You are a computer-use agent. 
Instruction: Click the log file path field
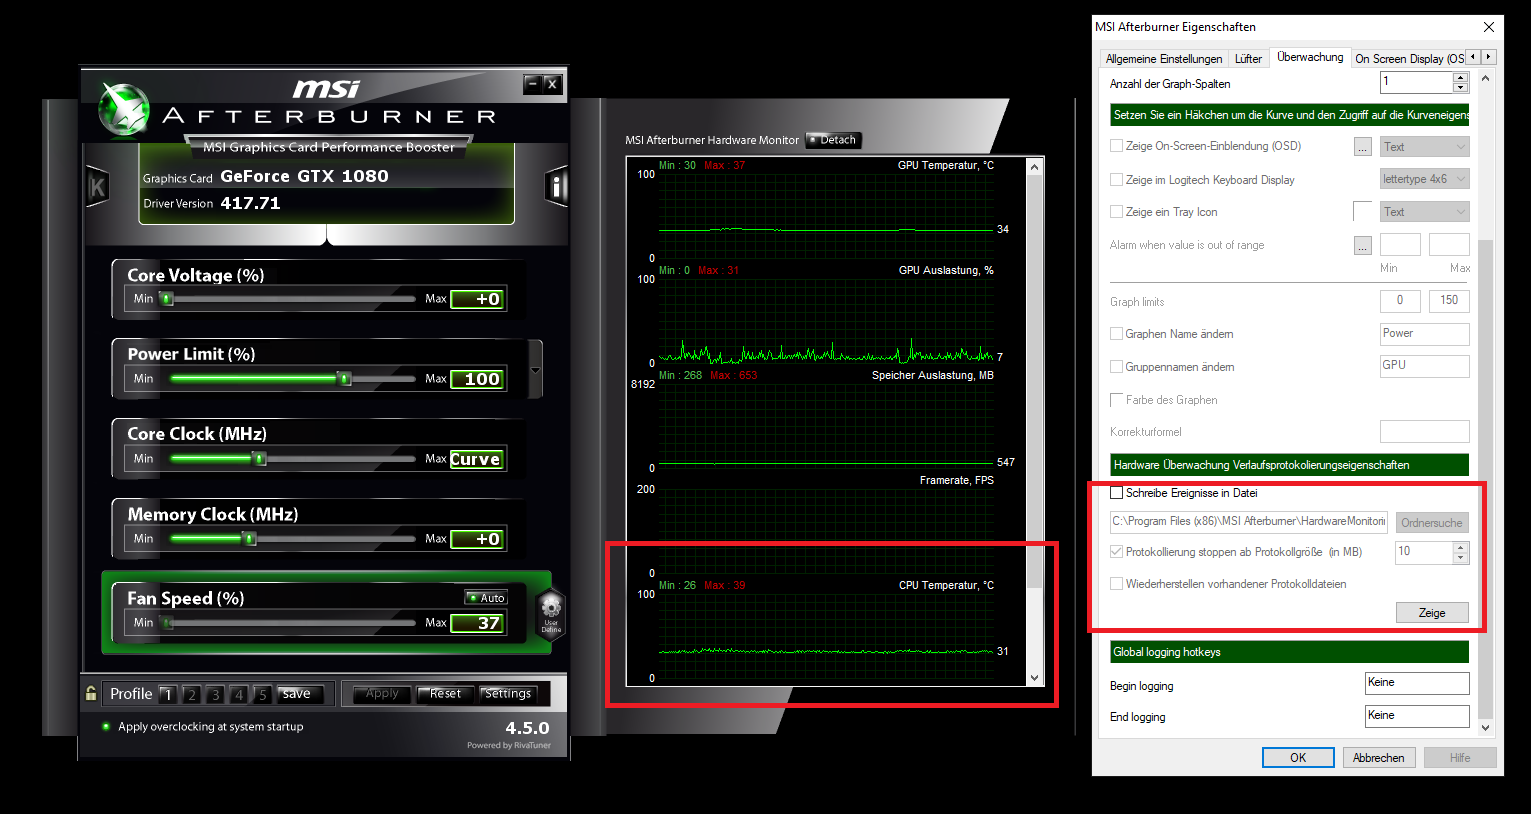[x=1249, y=522]
